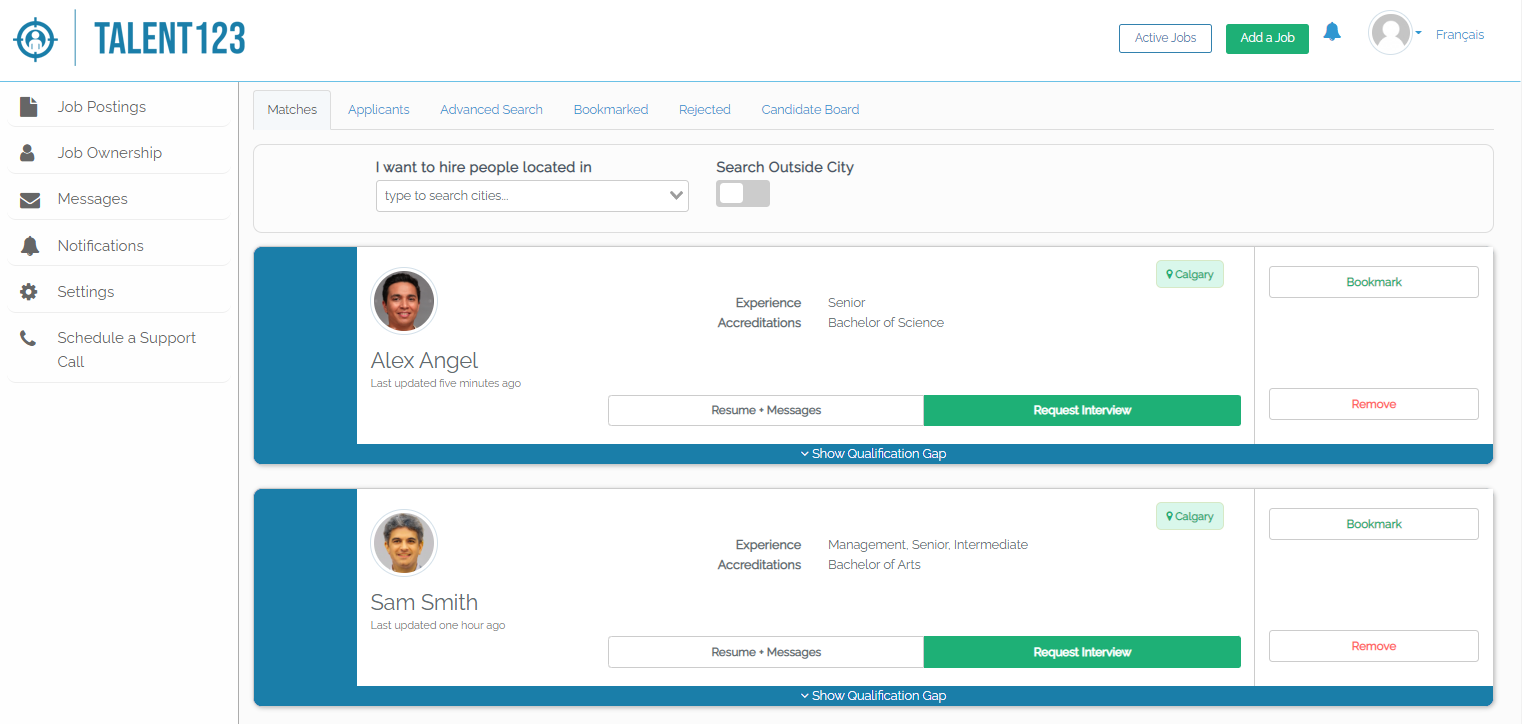Click the Schedule a Support Call phone icon
The width and height of the screenshot is (1522, 724).
point(28,337)
